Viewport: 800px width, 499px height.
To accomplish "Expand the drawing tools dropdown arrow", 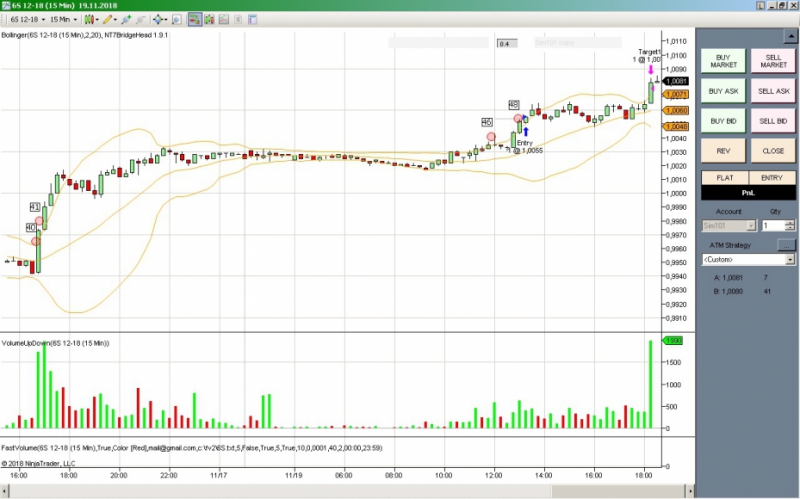I will (x=115, y=19).
